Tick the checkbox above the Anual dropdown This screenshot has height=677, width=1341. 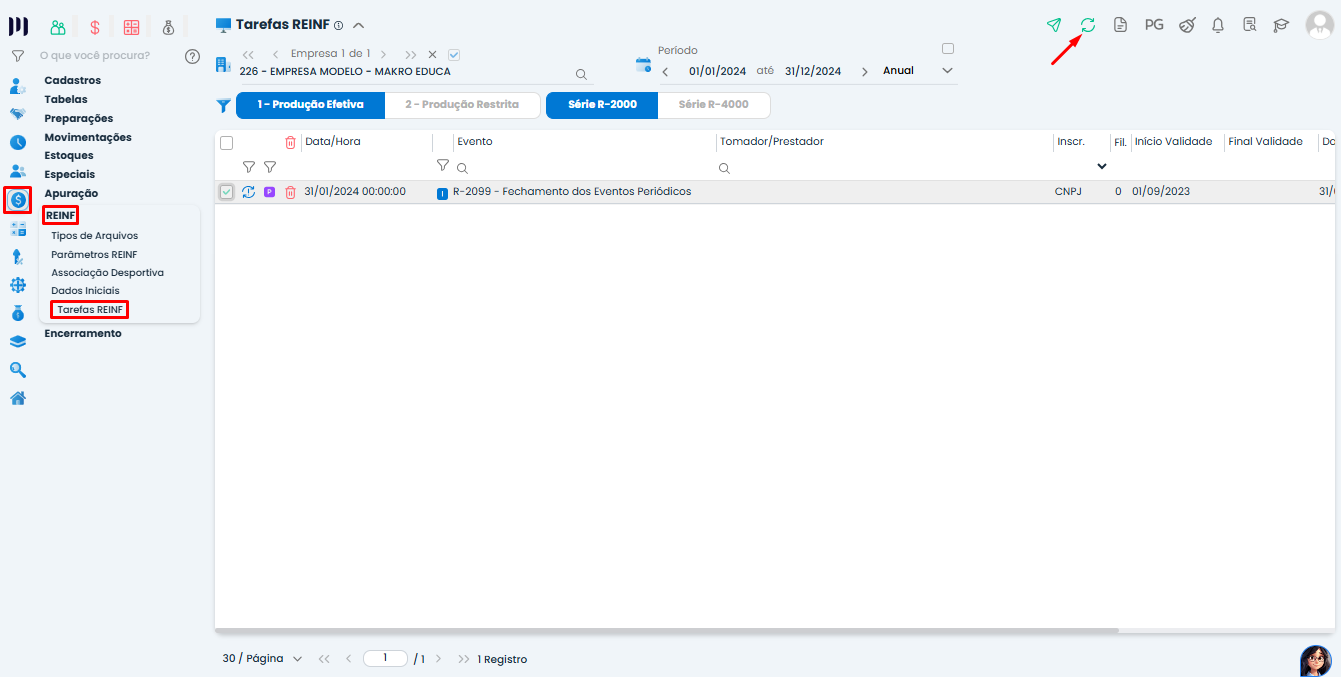click(x=948, y=48)
